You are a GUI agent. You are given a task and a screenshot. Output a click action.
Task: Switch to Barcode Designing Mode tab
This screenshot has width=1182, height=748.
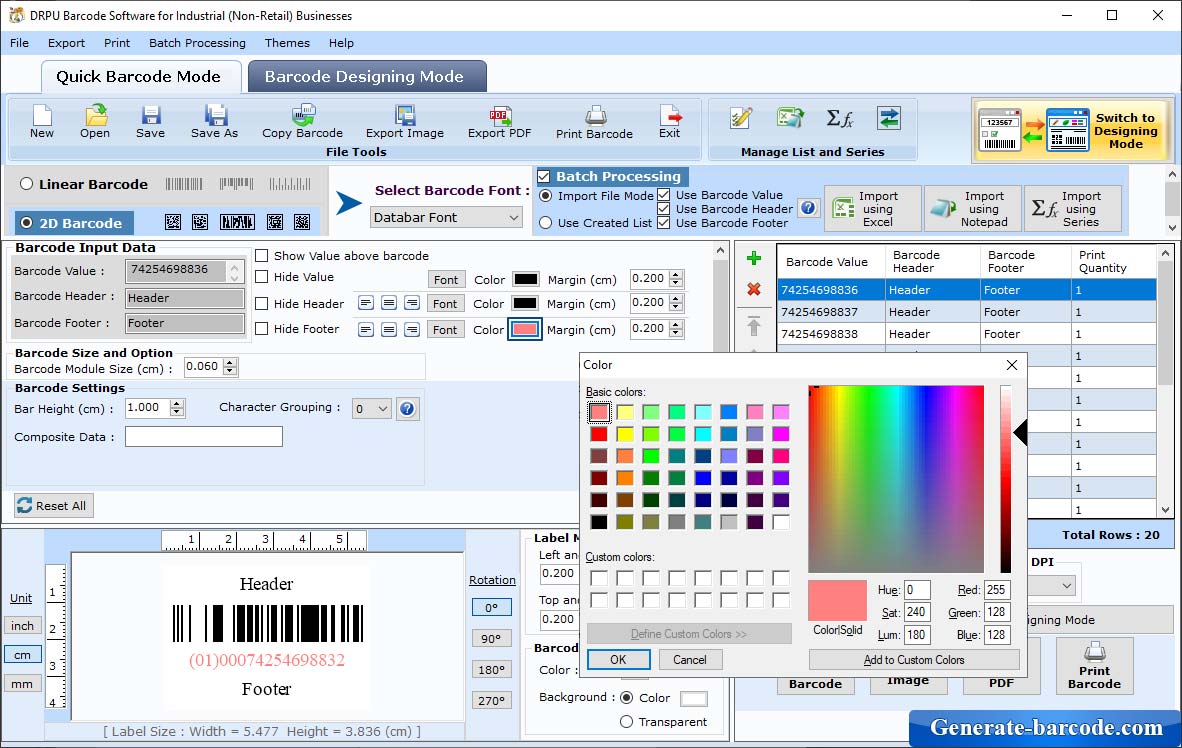366,76
